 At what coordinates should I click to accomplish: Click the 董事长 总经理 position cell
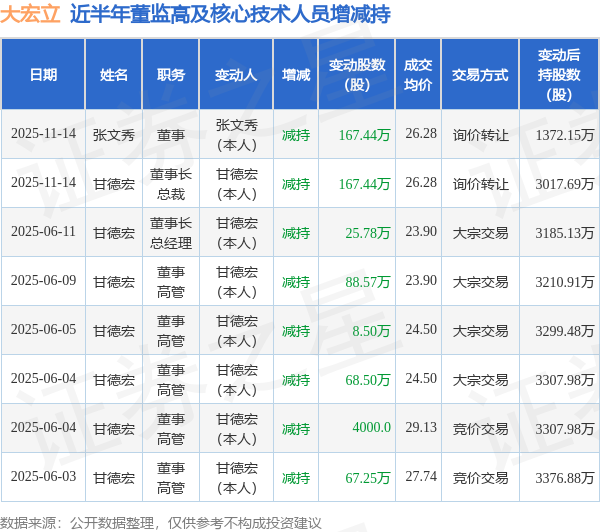click(171, 233)
